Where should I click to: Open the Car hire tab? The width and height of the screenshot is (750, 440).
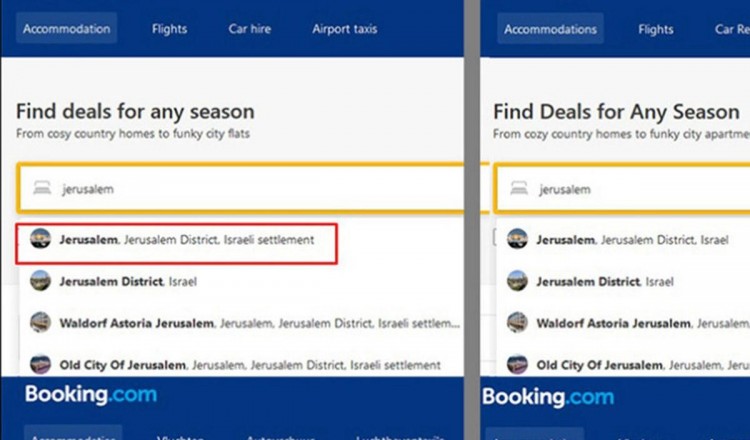click(250, 29)
